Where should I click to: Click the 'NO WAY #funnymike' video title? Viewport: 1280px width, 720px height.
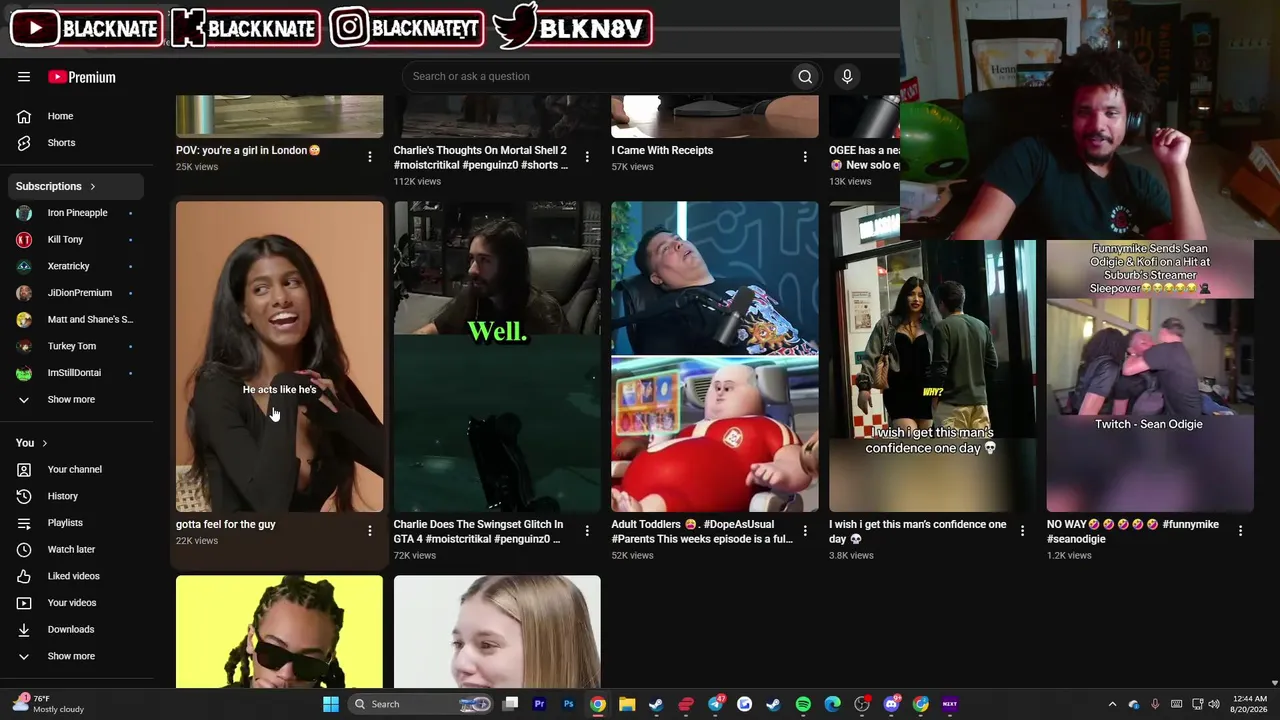pyautogui.click(x=1133, y=531)
